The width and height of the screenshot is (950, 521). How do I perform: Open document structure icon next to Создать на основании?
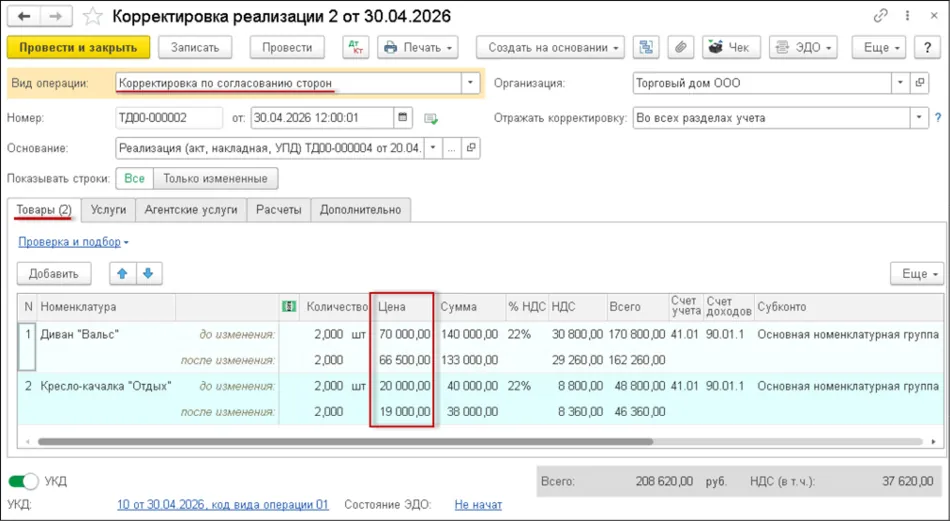point(646,47)
